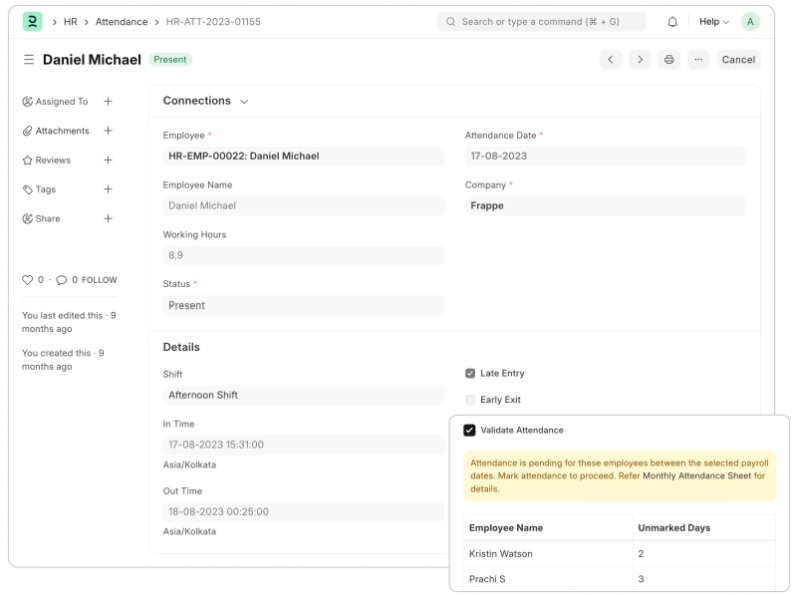
Task: Like this document with heart icon
Action: click(x=28, y=280)
